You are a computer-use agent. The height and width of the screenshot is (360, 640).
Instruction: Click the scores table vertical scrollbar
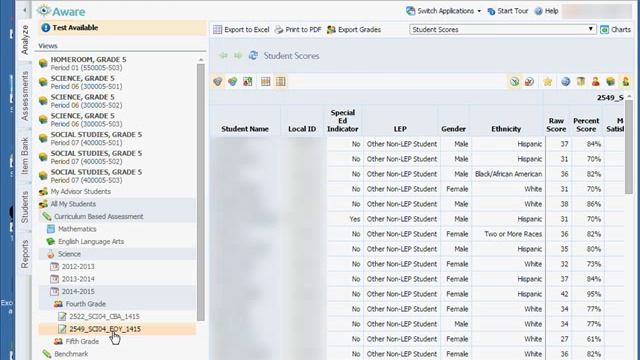click(x=629, y=147)
